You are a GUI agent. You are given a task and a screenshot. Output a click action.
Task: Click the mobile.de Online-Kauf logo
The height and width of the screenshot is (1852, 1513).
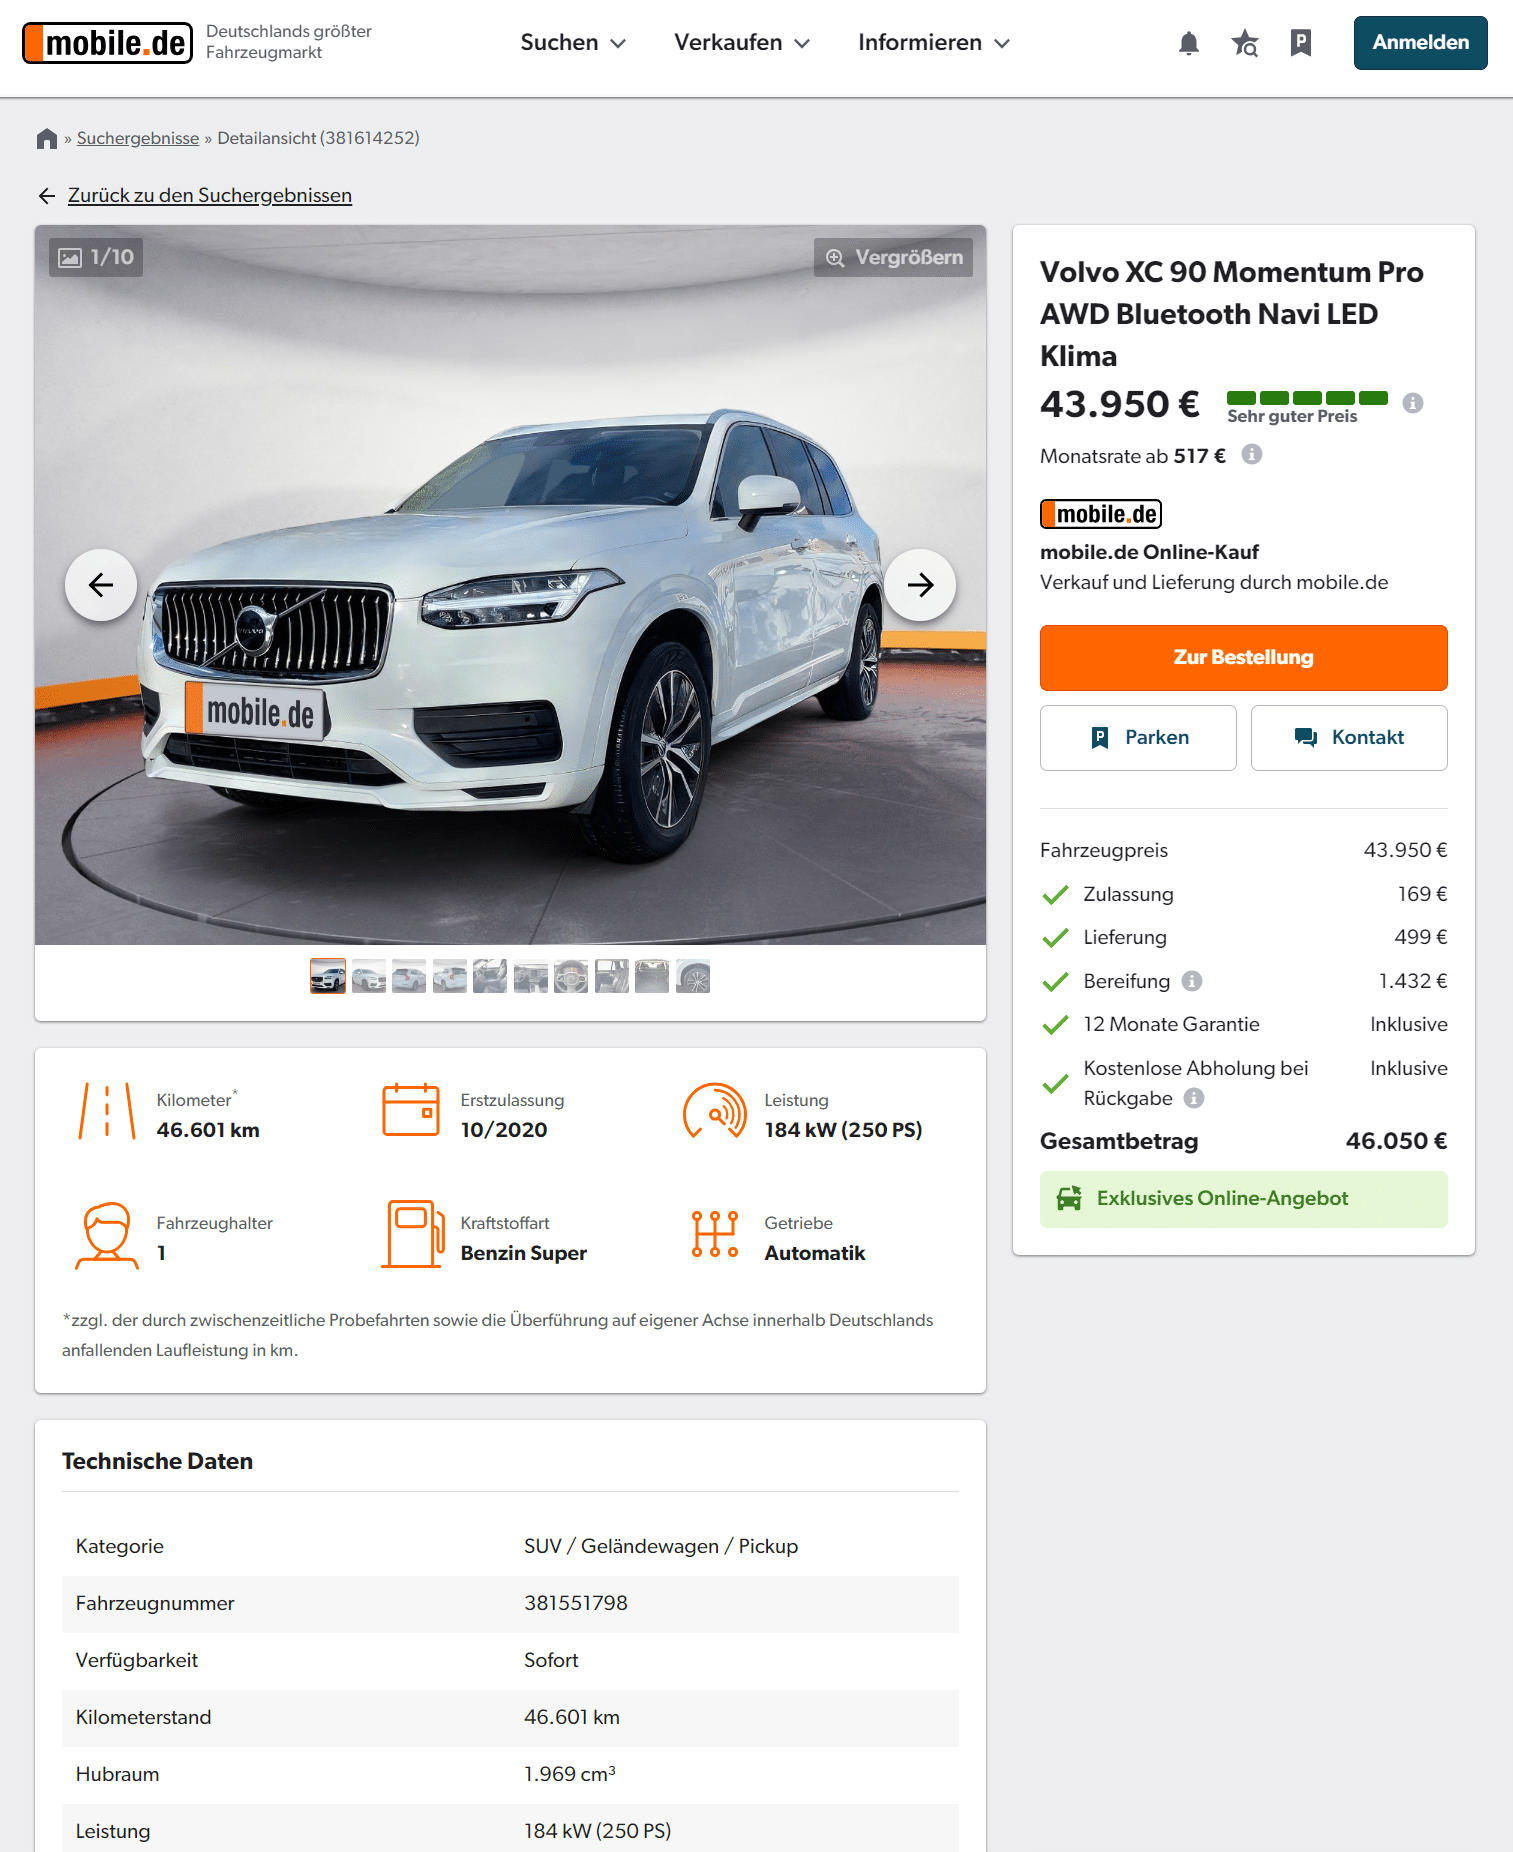point(1101,514)
